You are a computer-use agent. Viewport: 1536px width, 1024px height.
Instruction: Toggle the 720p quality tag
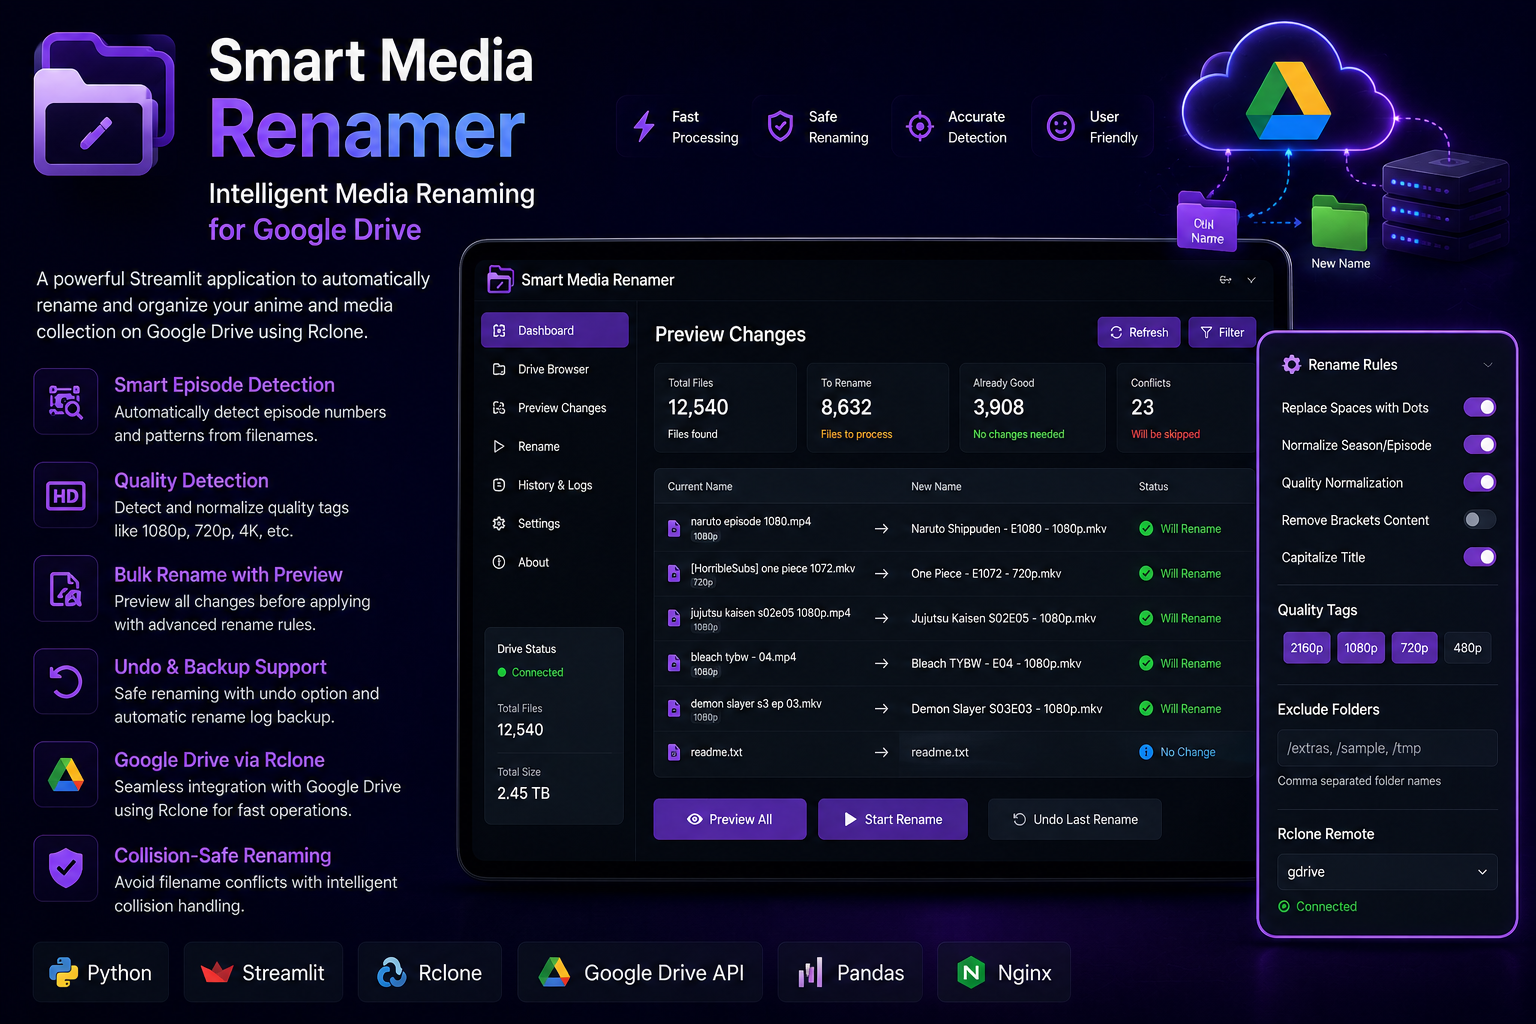click(x=1414, y=648)
